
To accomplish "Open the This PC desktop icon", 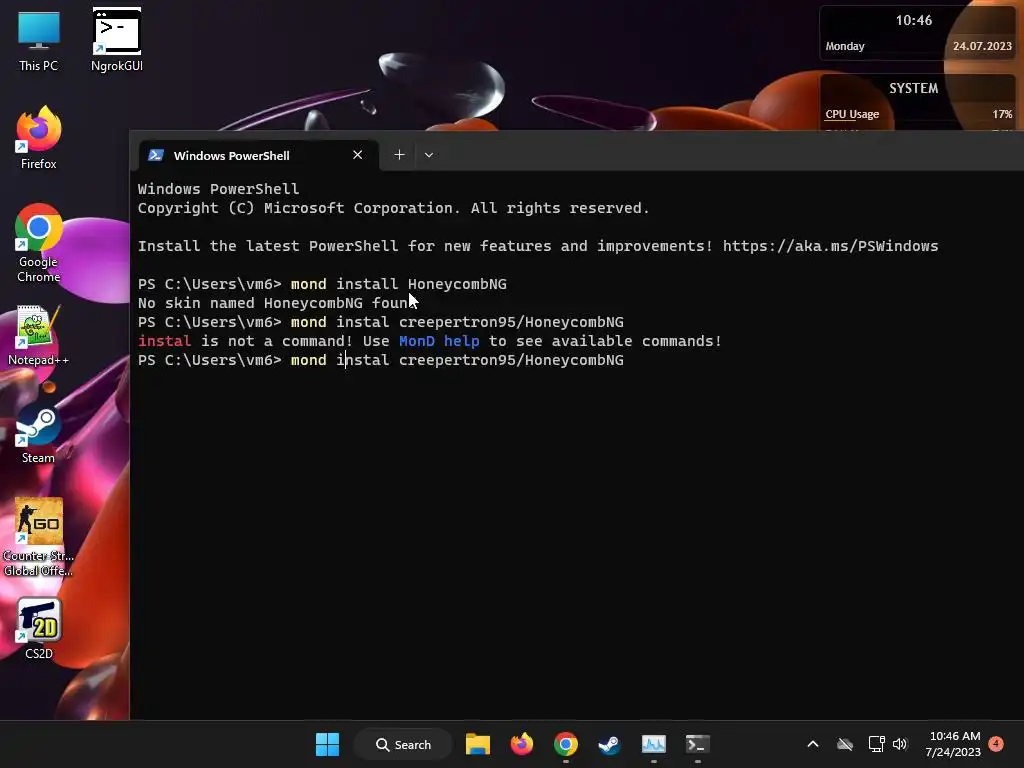I will 39,39.
